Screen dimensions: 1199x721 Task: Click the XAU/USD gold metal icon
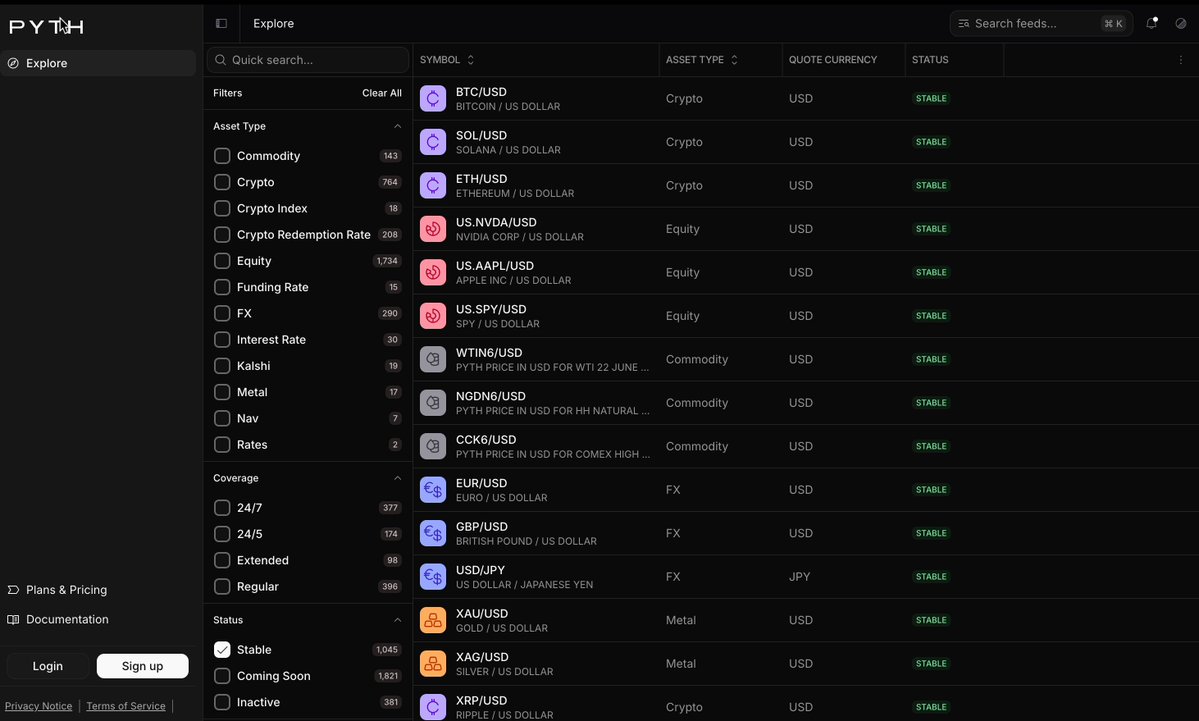point(433,620)
